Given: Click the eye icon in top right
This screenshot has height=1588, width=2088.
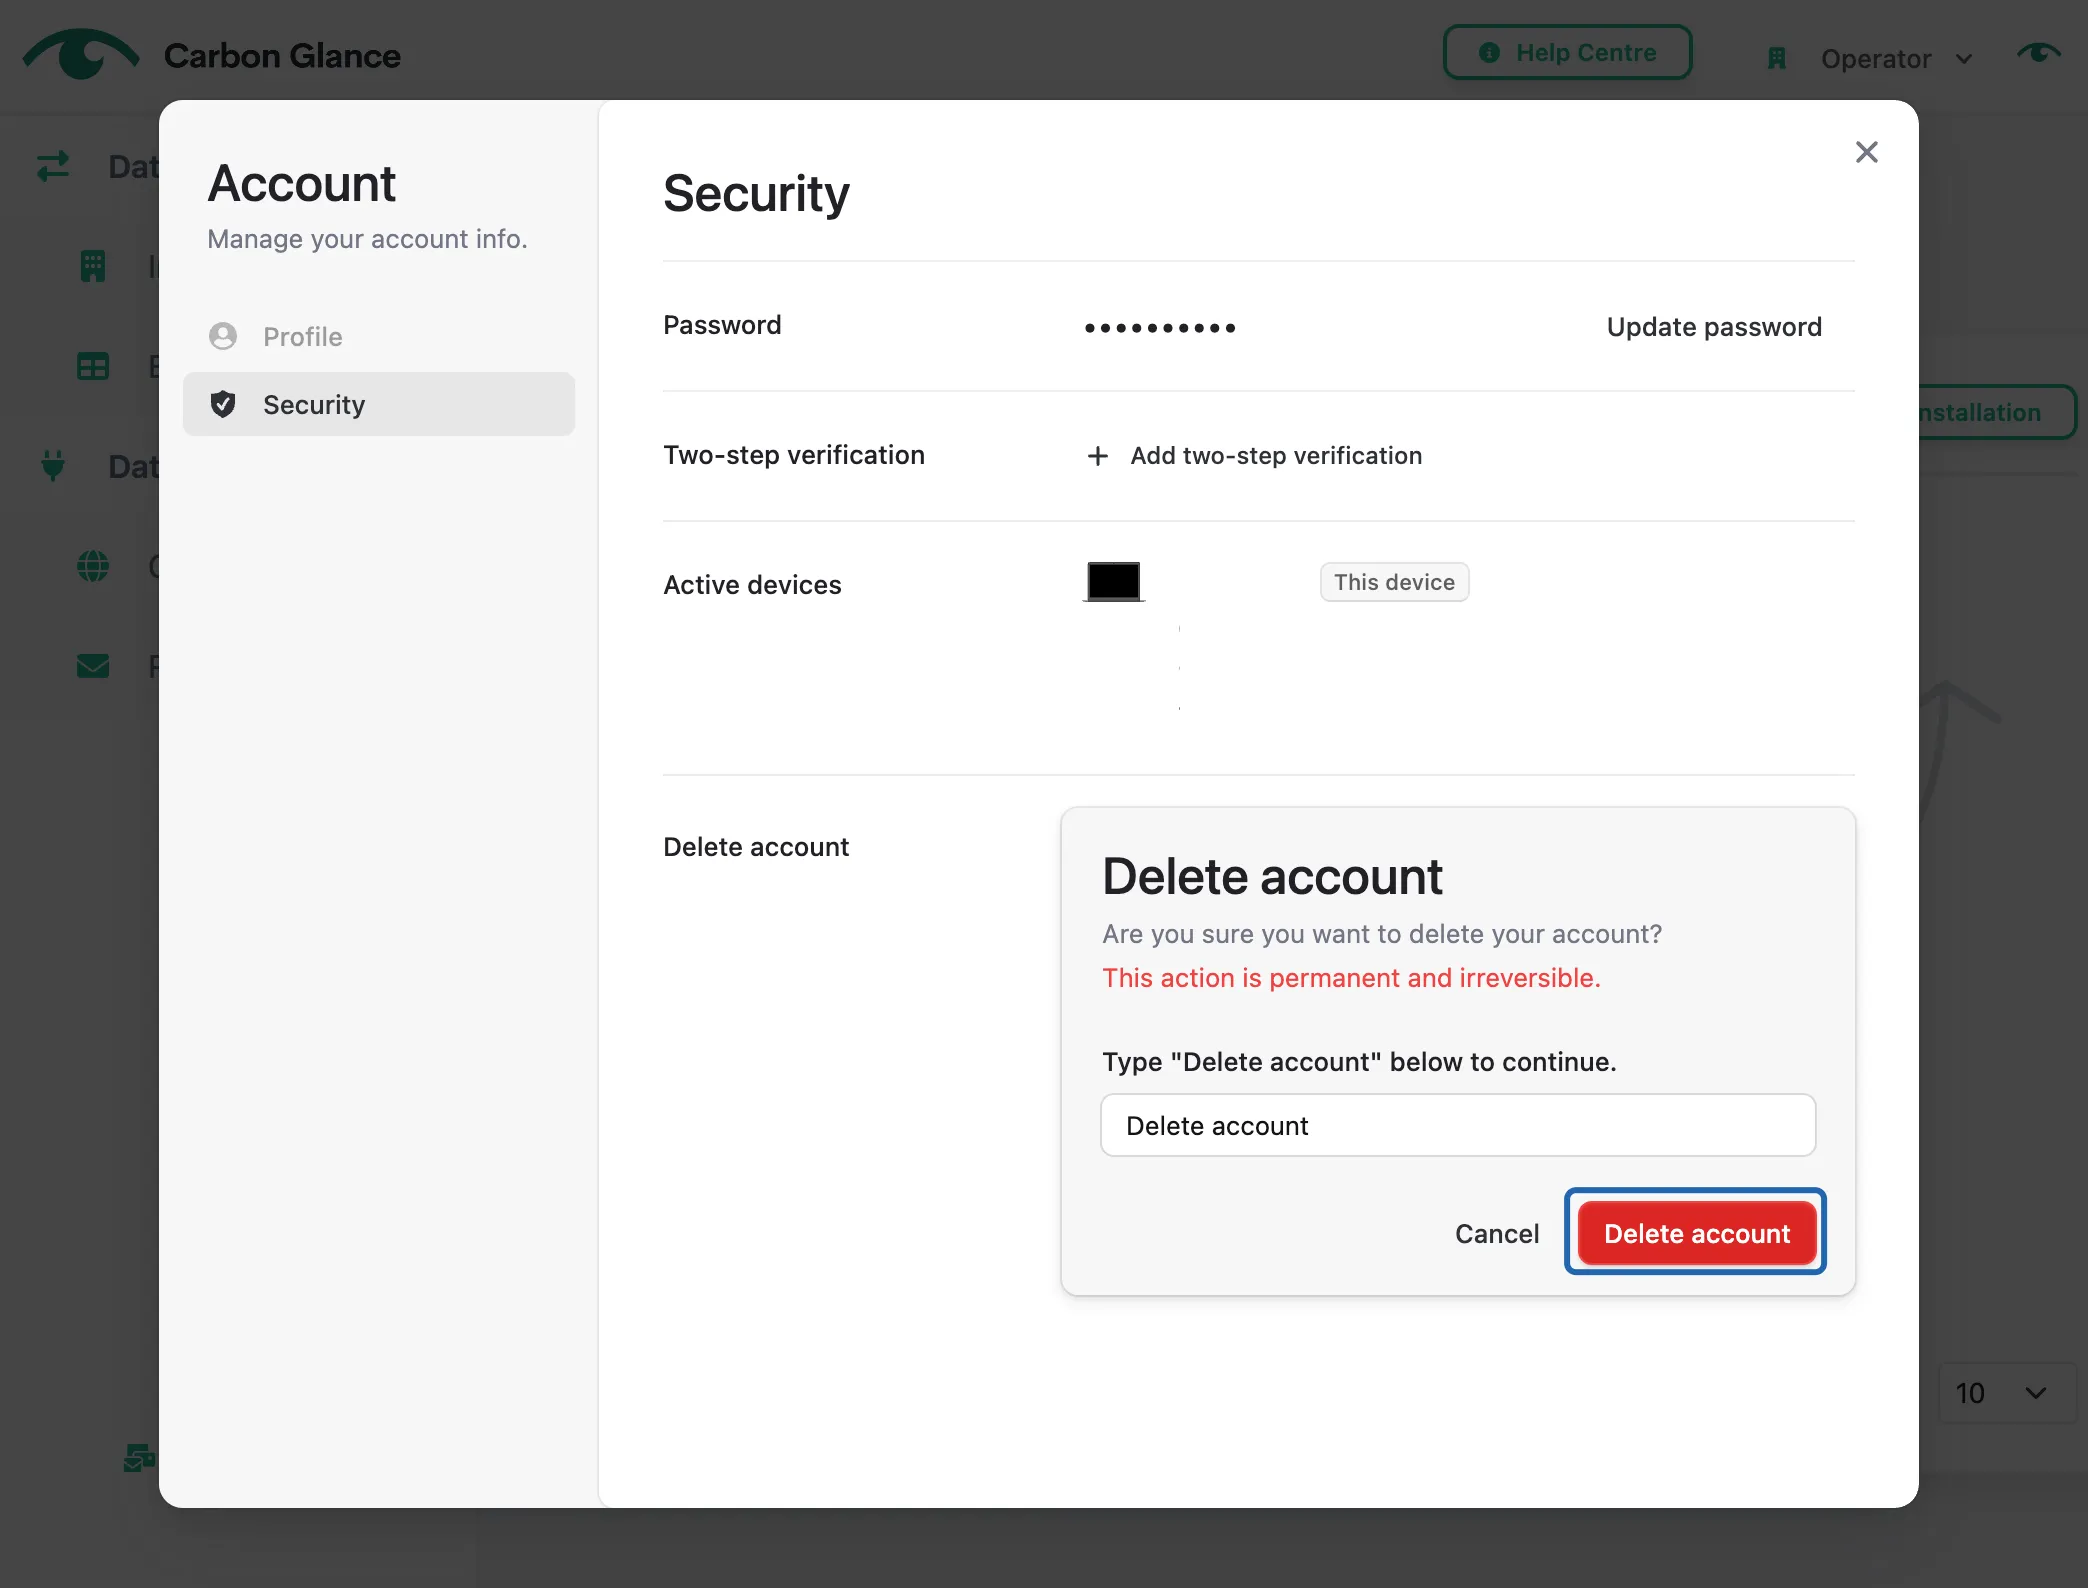Looking at the screenshot, I should [x=2038, y=52].
